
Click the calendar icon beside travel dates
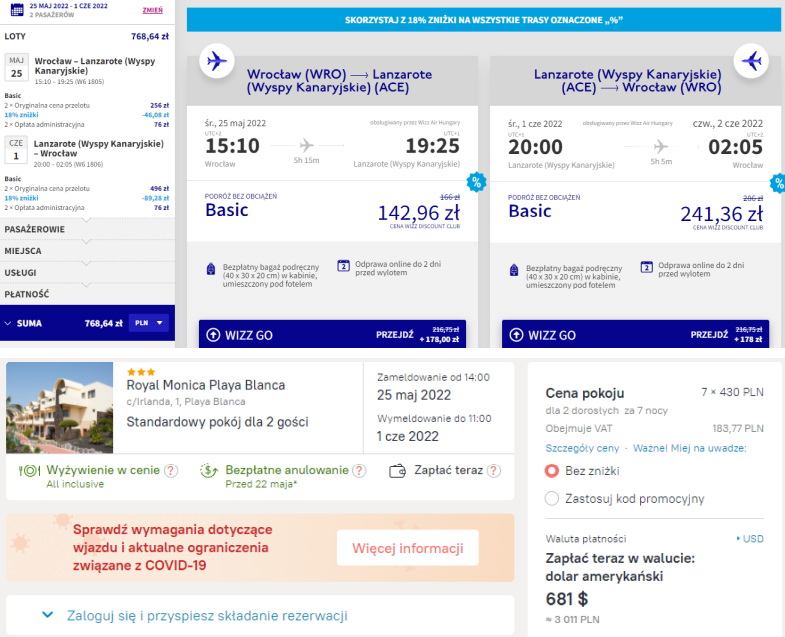point(17,11)
